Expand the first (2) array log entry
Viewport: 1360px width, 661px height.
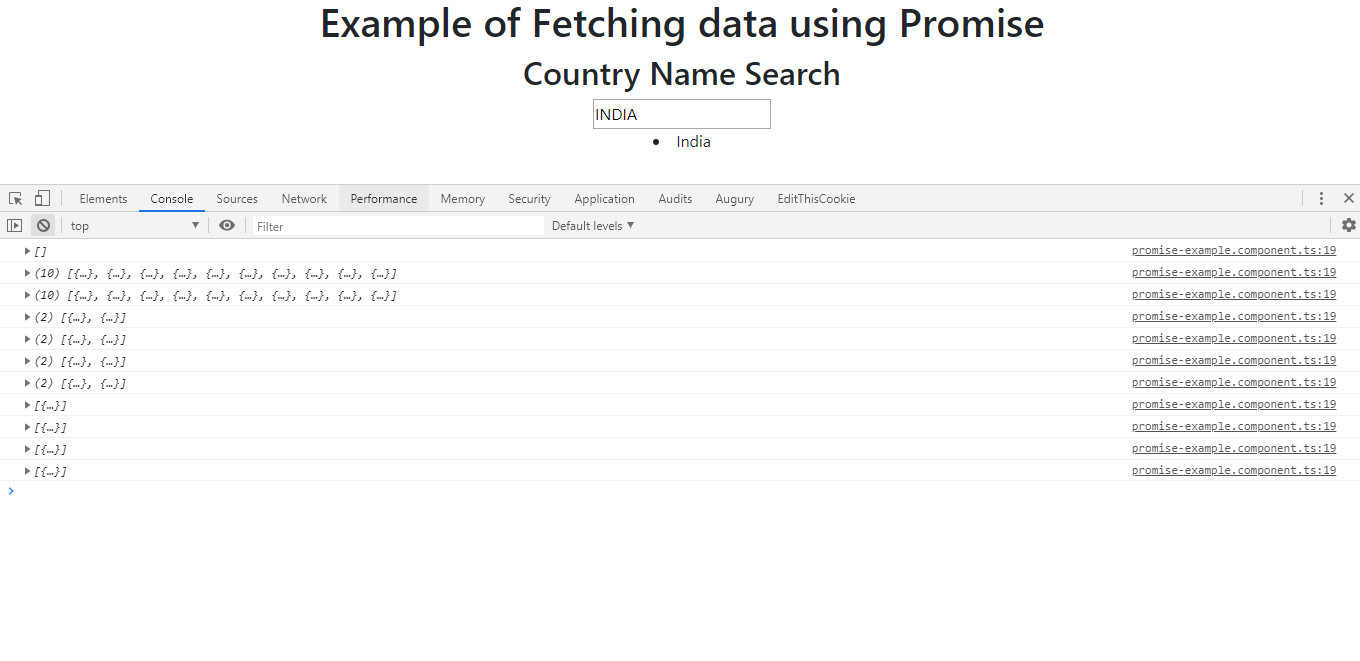28,317
